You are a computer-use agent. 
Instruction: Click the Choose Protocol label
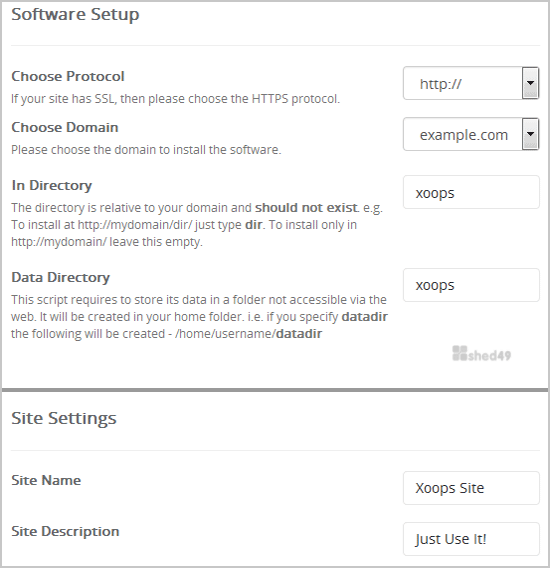click(x=68, y=76)
